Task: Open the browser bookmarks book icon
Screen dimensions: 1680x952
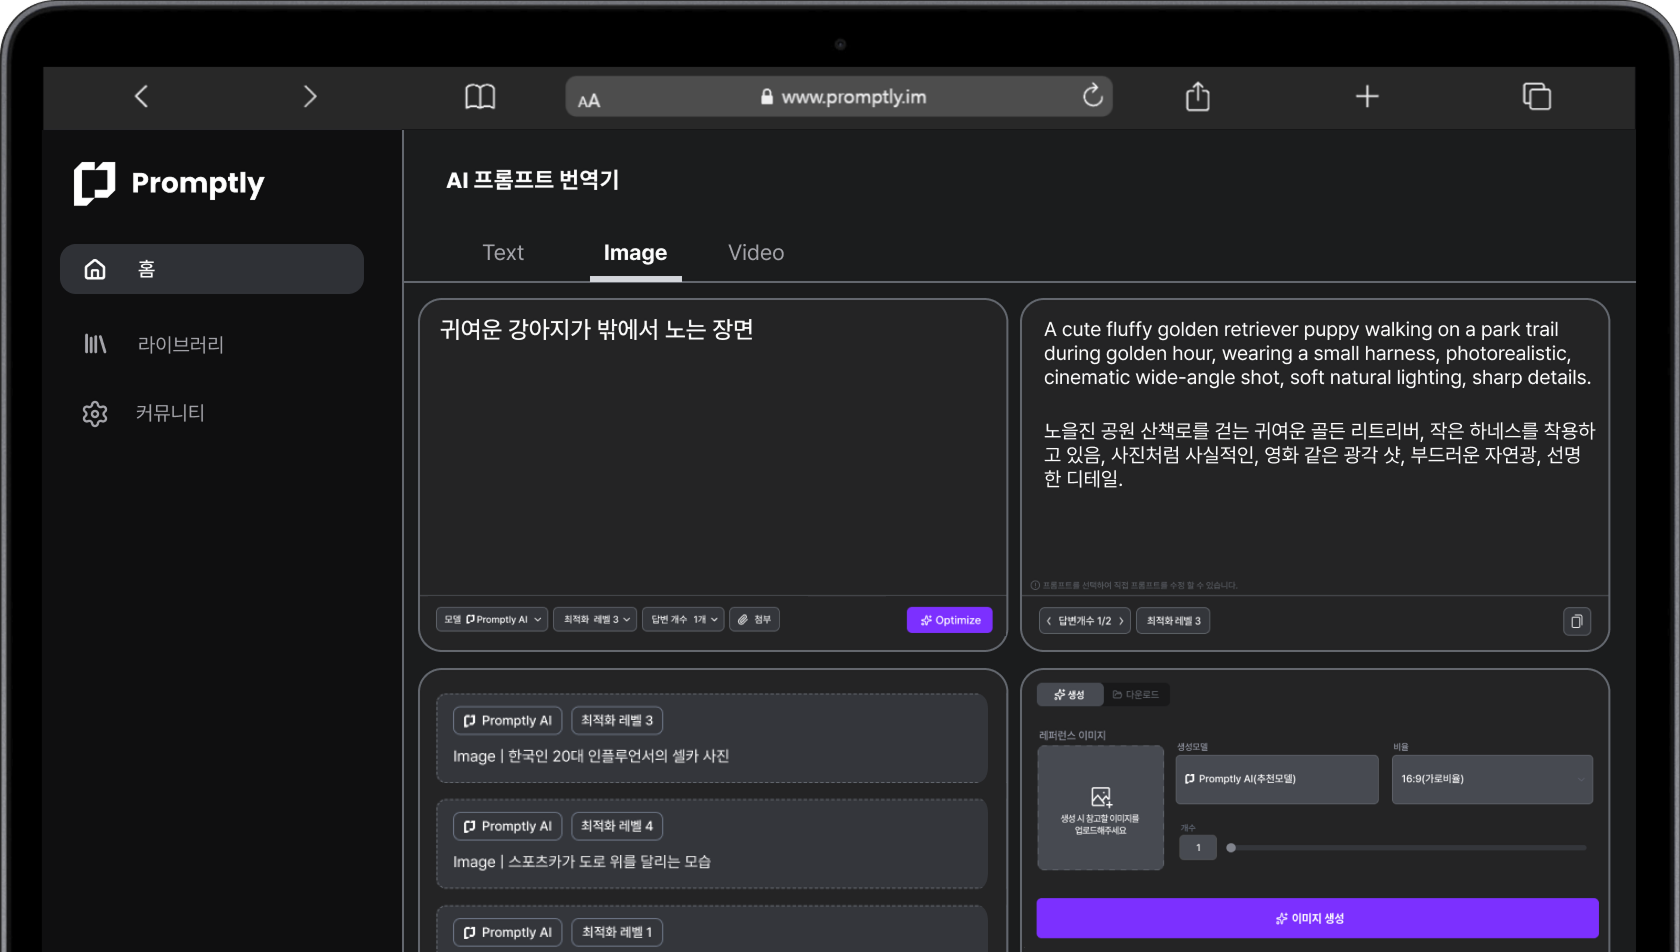Action: [x=480, y=97]
